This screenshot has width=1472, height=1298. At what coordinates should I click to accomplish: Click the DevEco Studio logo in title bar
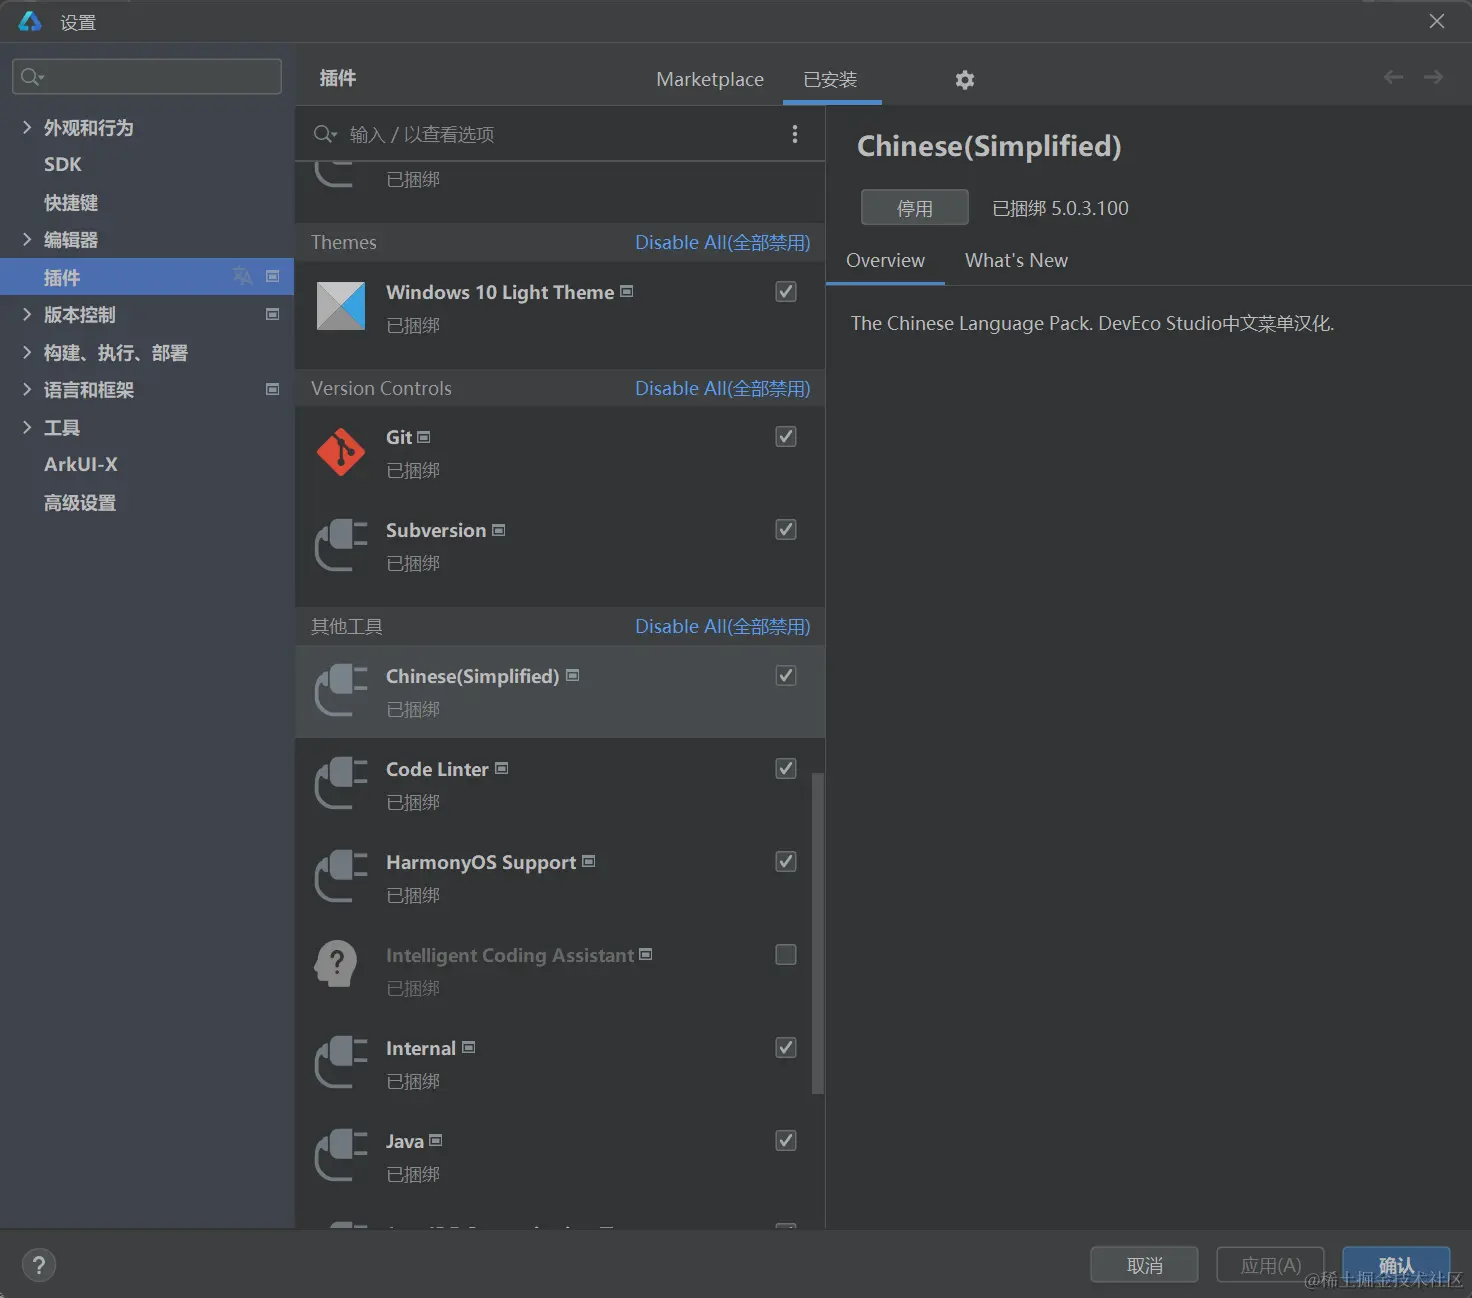pyautogui.click(x=30, y=21)
